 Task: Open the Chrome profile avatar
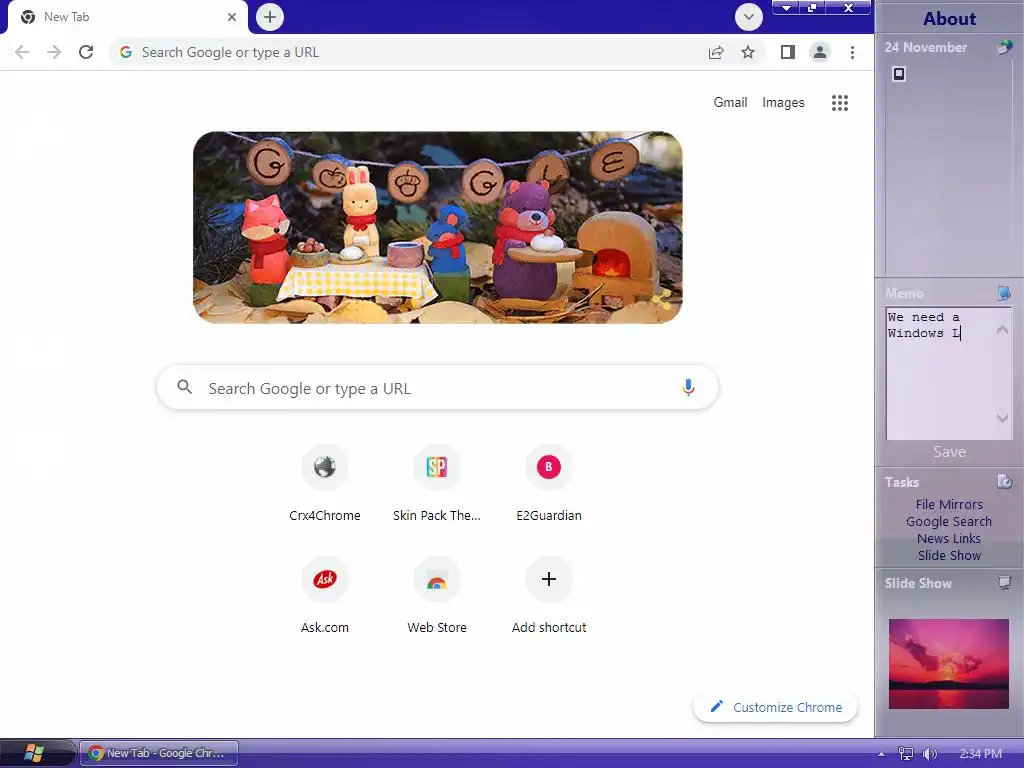click(820, 52)
